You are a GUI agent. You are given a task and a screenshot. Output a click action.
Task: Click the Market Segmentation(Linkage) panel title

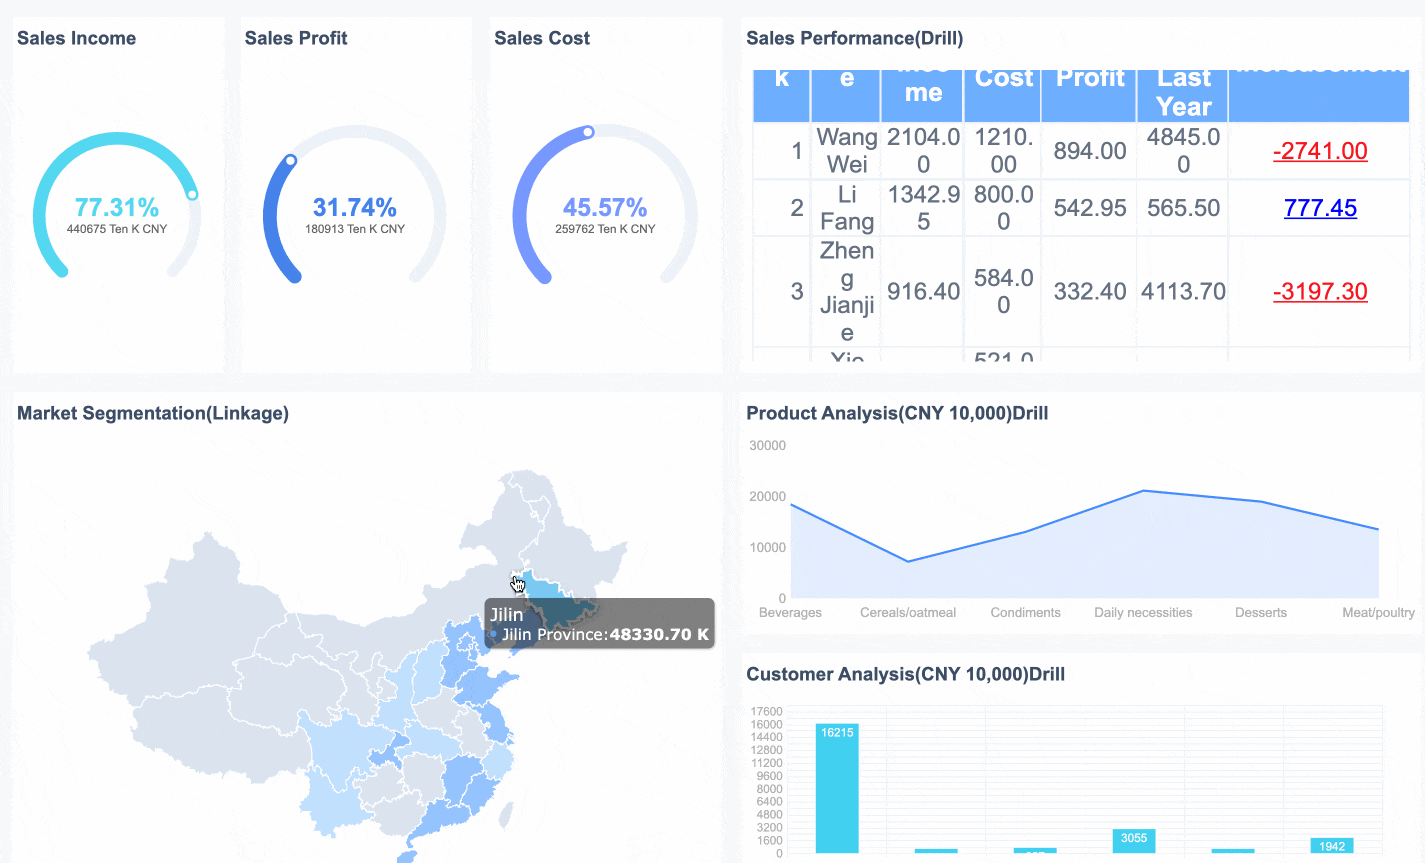coord(152,412)
